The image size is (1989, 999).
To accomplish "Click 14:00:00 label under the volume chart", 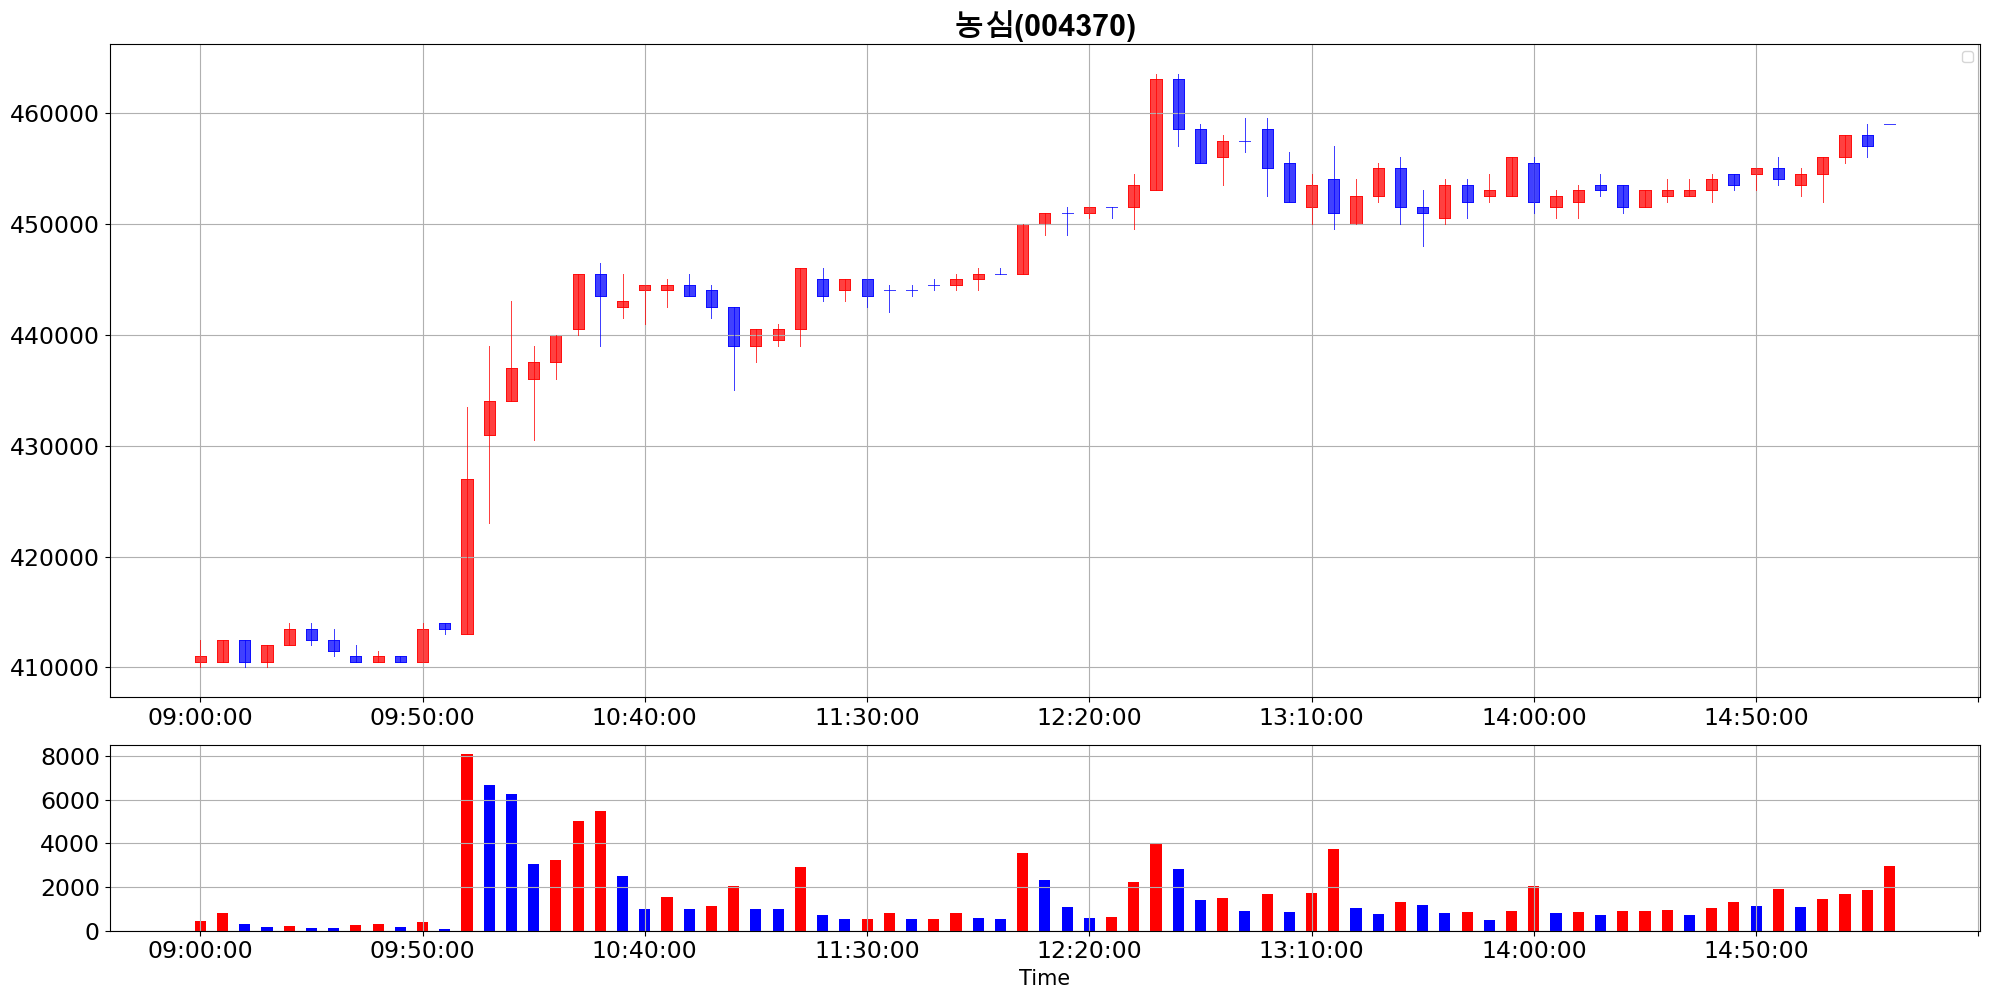I will (1534, 950).
